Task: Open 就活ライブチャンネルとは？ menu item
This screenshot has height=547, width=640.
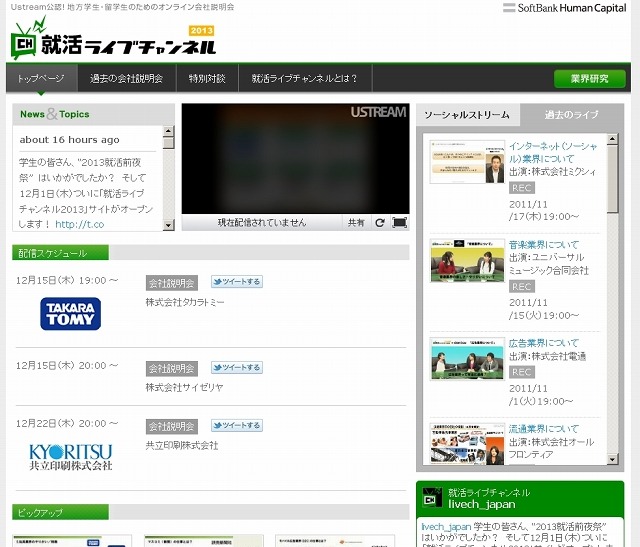Action: 304,78
